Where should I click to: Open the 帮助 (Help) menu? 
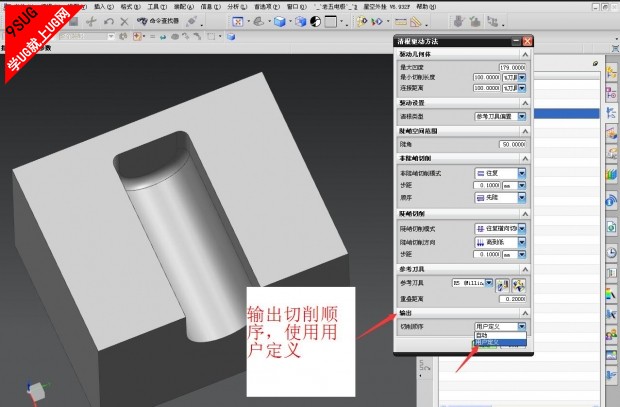[426, 7]
